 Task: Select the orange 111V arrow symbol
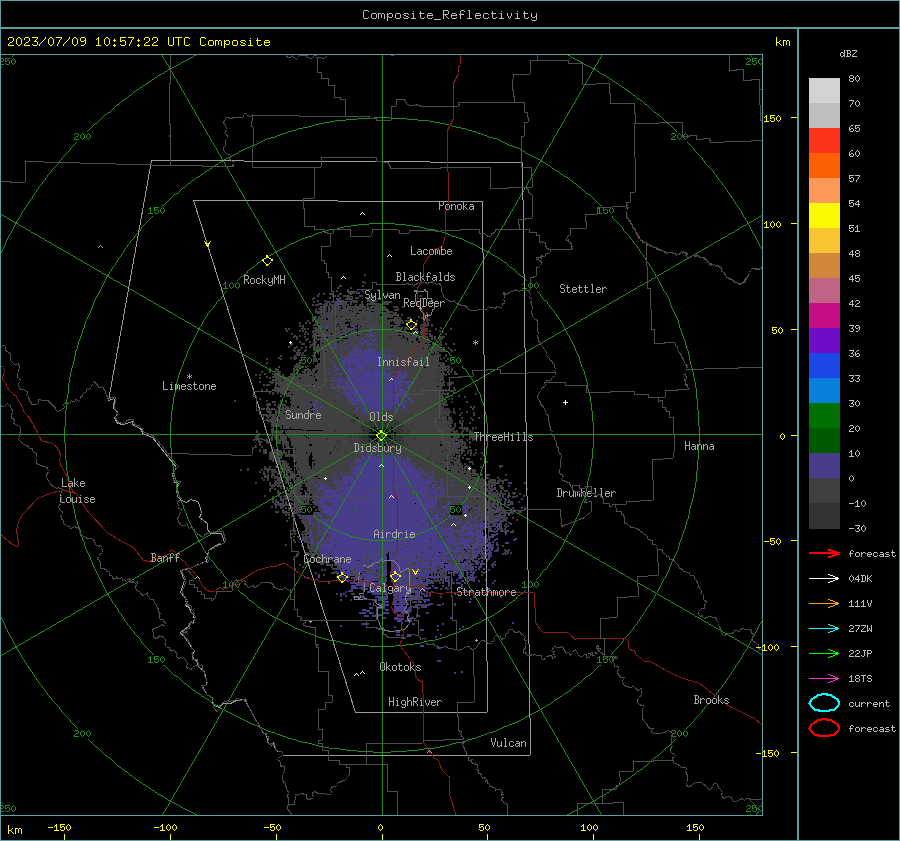pos(824,603)
